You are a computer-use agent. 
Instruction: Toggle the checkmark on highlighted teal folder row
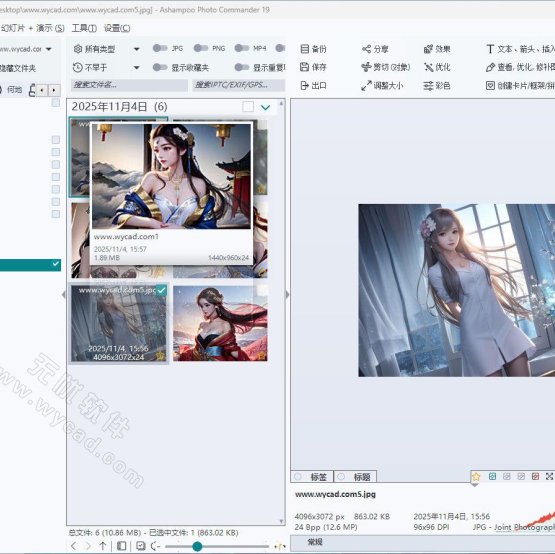(56, 264)
